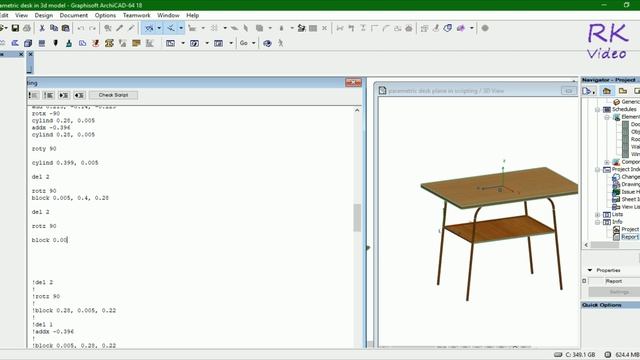
Task: Click the Cut scissors icon
Action: (x=42, y=28)
